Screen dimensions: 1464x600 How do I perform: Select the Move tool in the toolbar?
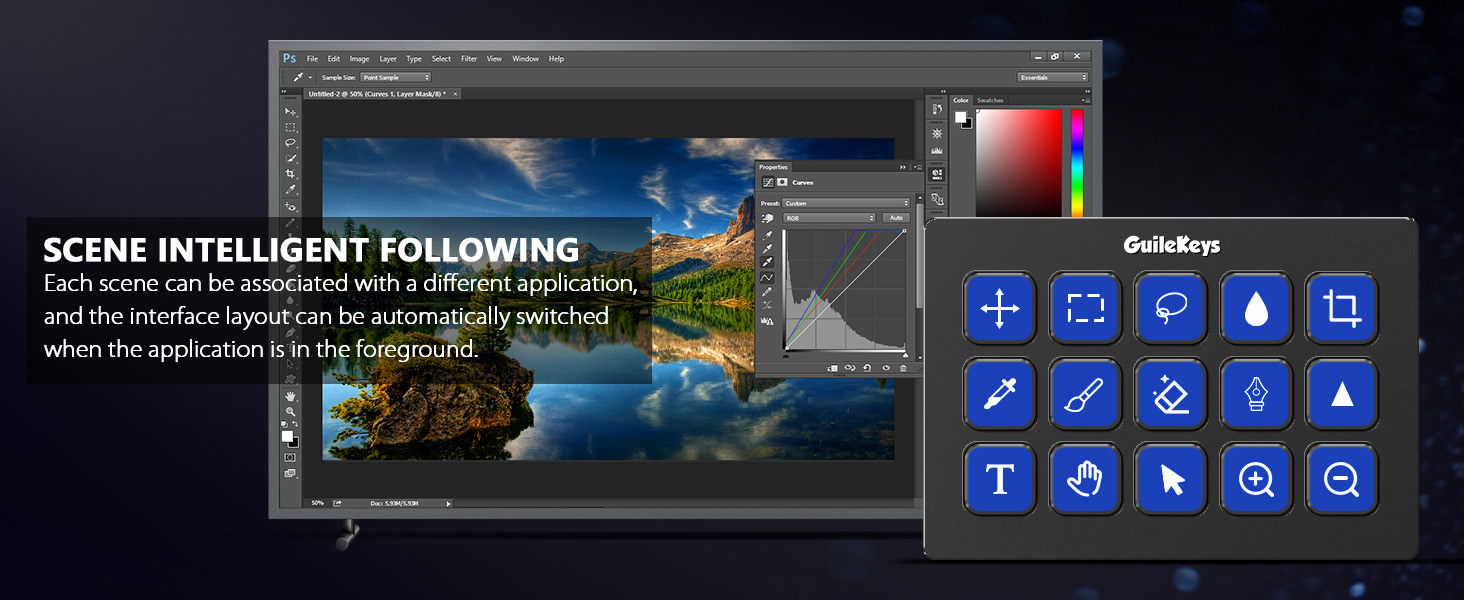tap(290, 112)
